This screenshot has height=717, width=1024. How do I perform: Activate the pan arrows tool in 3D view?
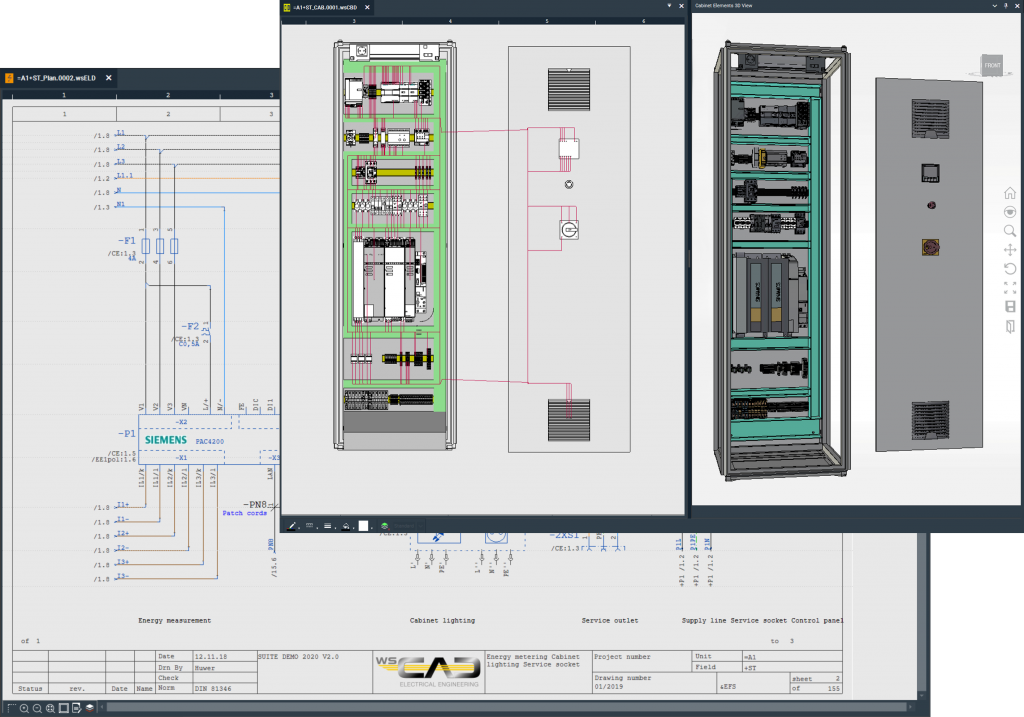point(1010,250)
